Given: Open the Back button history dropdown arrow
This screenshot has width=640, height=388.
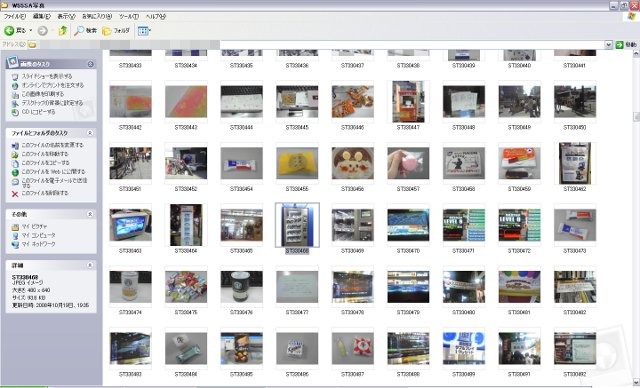Looking at the screenshot, I should [x=31, y=31].
